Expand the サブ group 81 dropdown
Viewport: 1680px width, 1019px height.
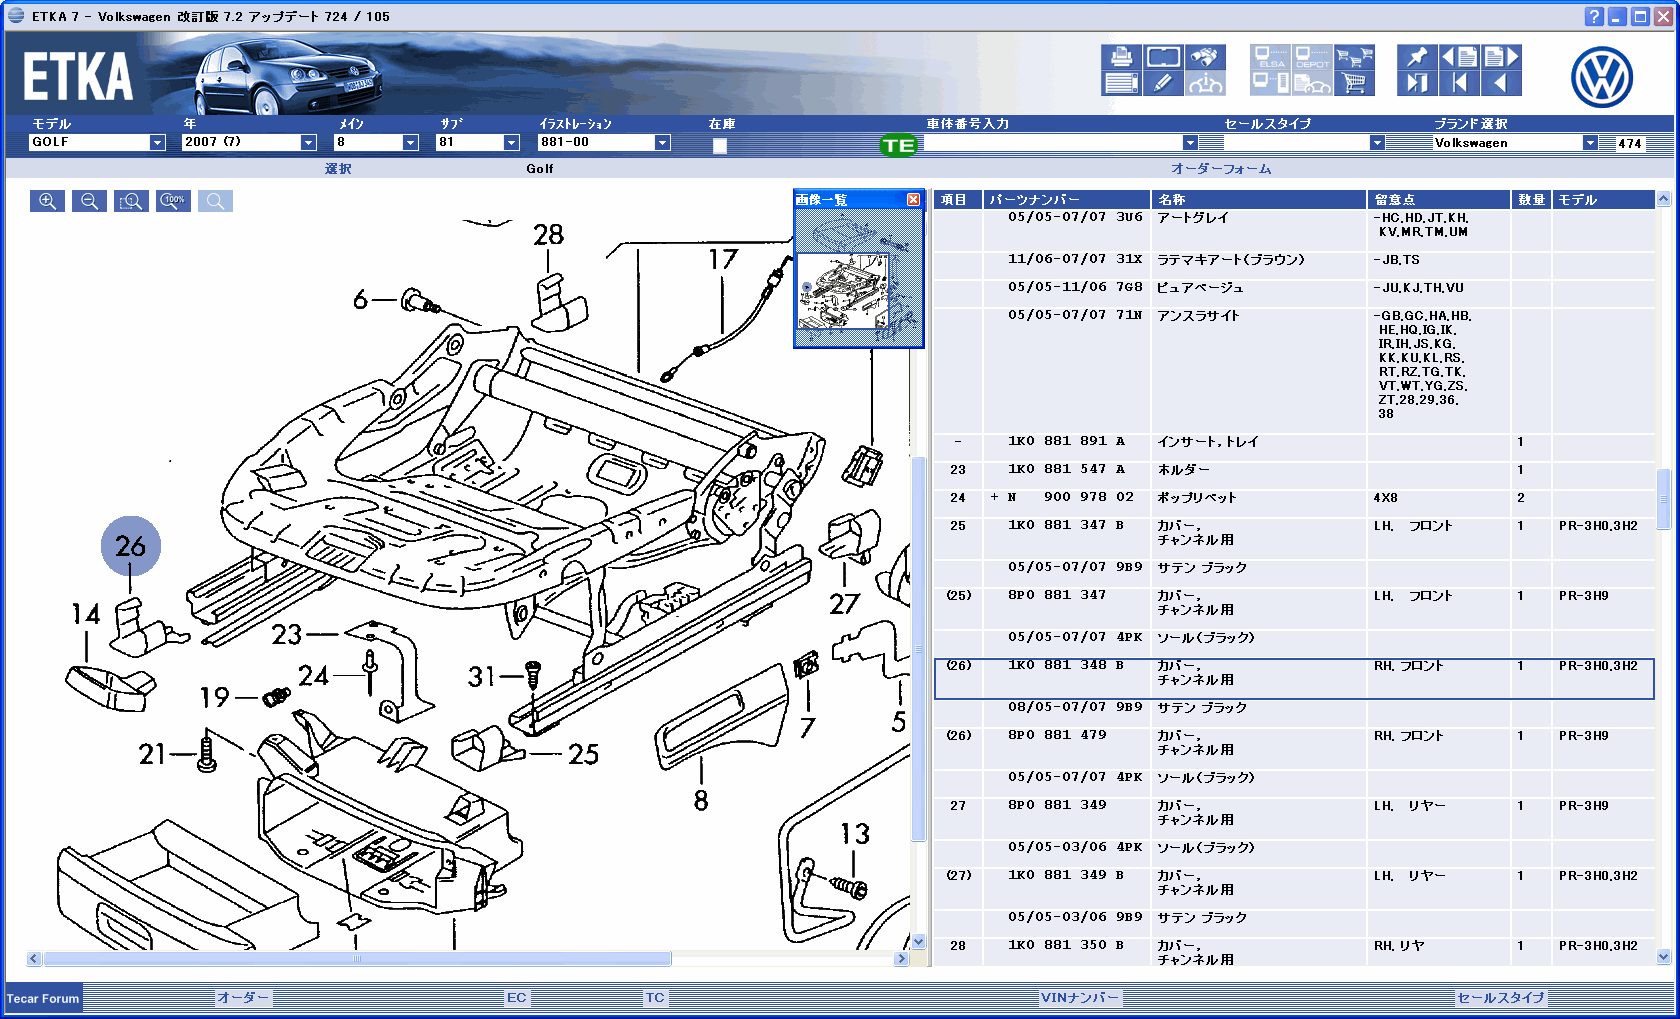(x=511, y=143)
